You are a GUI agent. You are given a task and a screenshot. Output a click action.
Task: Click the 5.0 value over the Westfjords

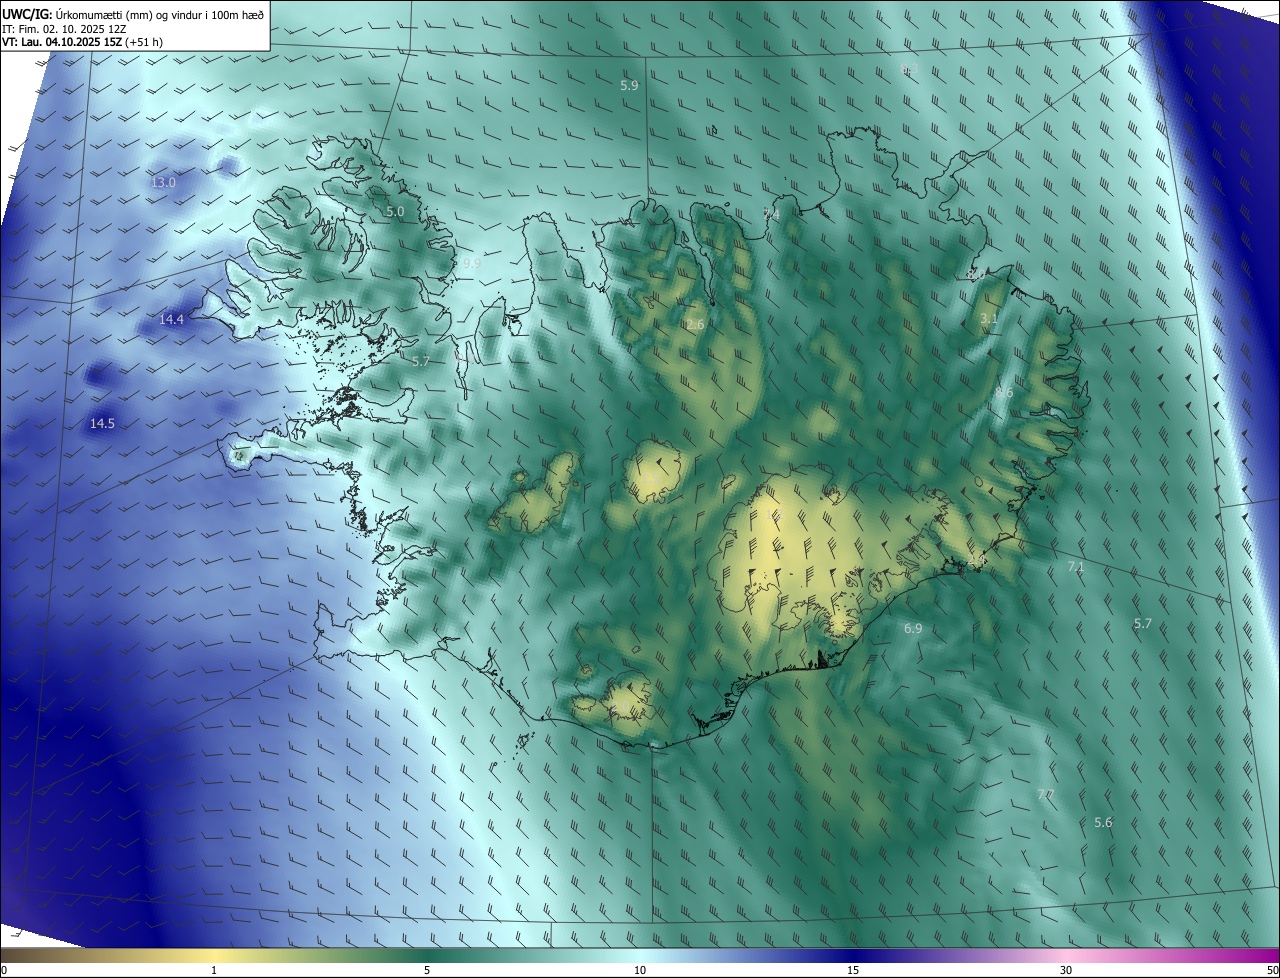(395, 212)
